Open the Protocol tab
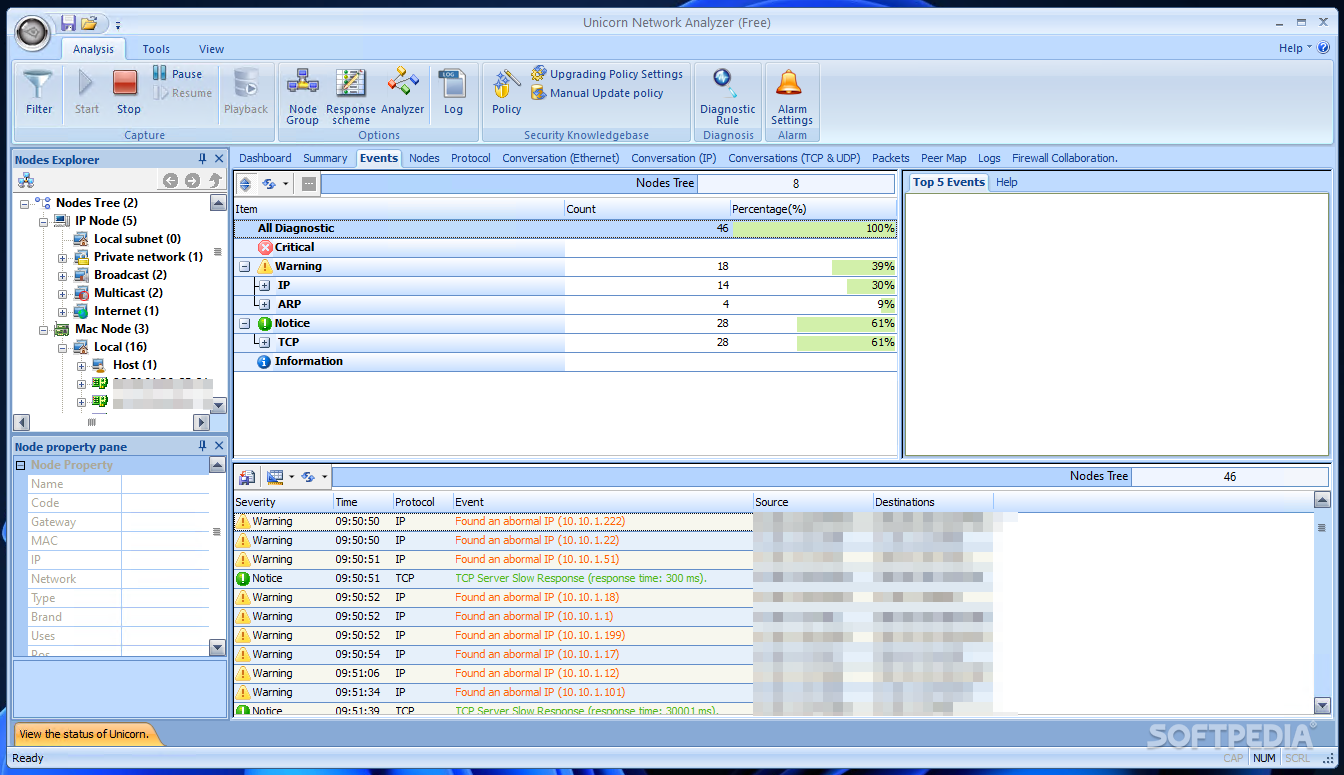This screenshot has height=775, width=1344. coord(470,158)
